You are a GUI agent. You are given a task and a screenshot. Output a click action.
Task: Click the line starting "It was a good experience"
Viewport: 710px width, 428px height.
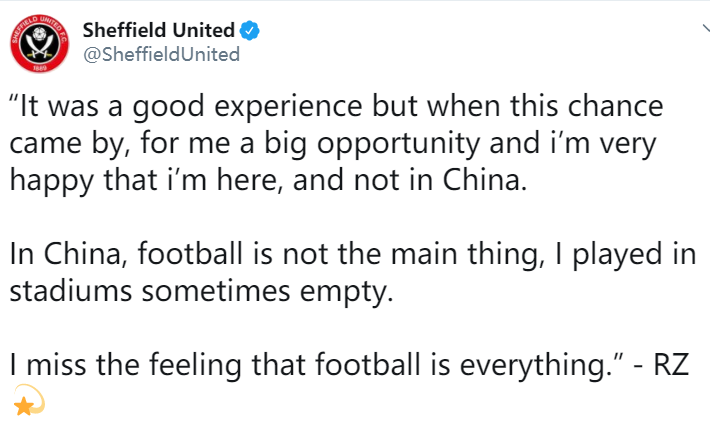336,107
